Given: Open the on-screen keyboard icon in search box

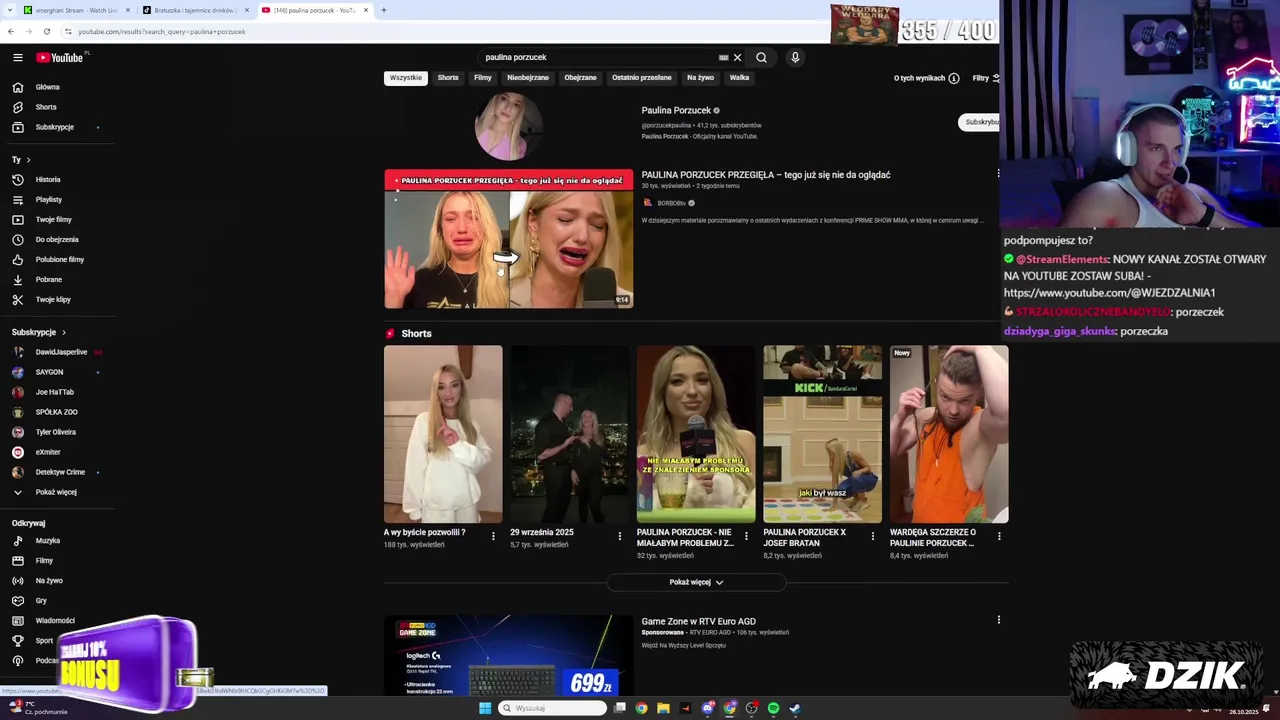Looking at the screenshot, I should tap(723, 57).
